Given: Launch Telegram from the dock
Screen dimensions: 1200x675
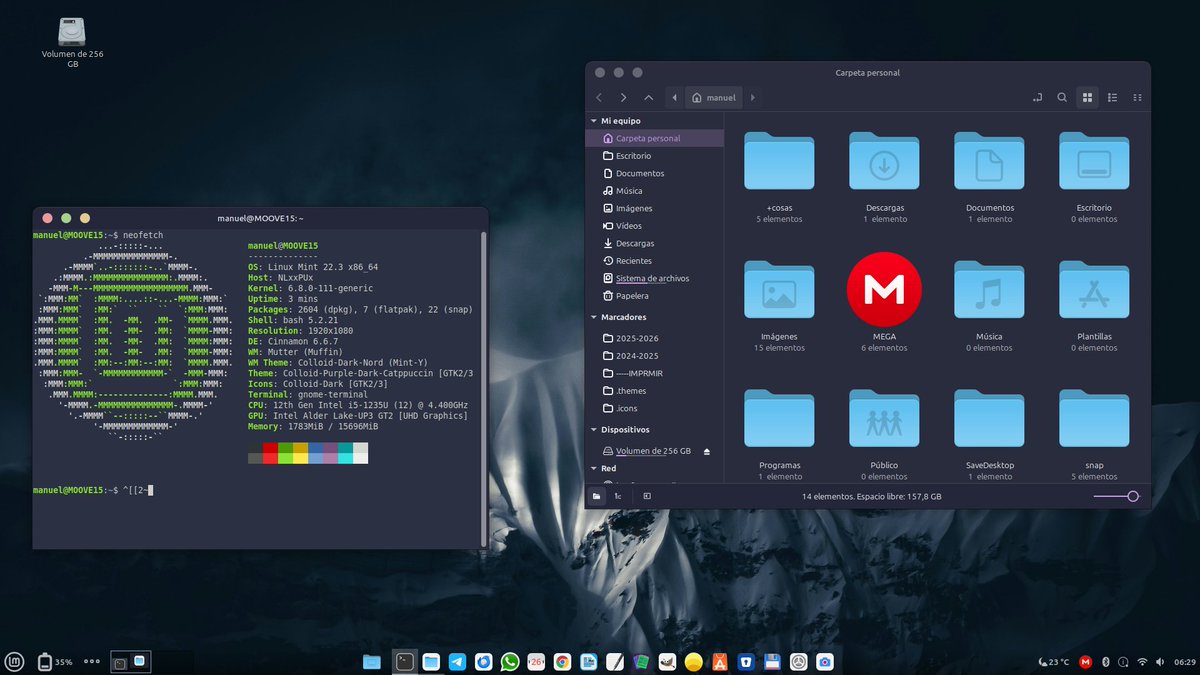Looking at the screenshot, I should coord(457,661).
